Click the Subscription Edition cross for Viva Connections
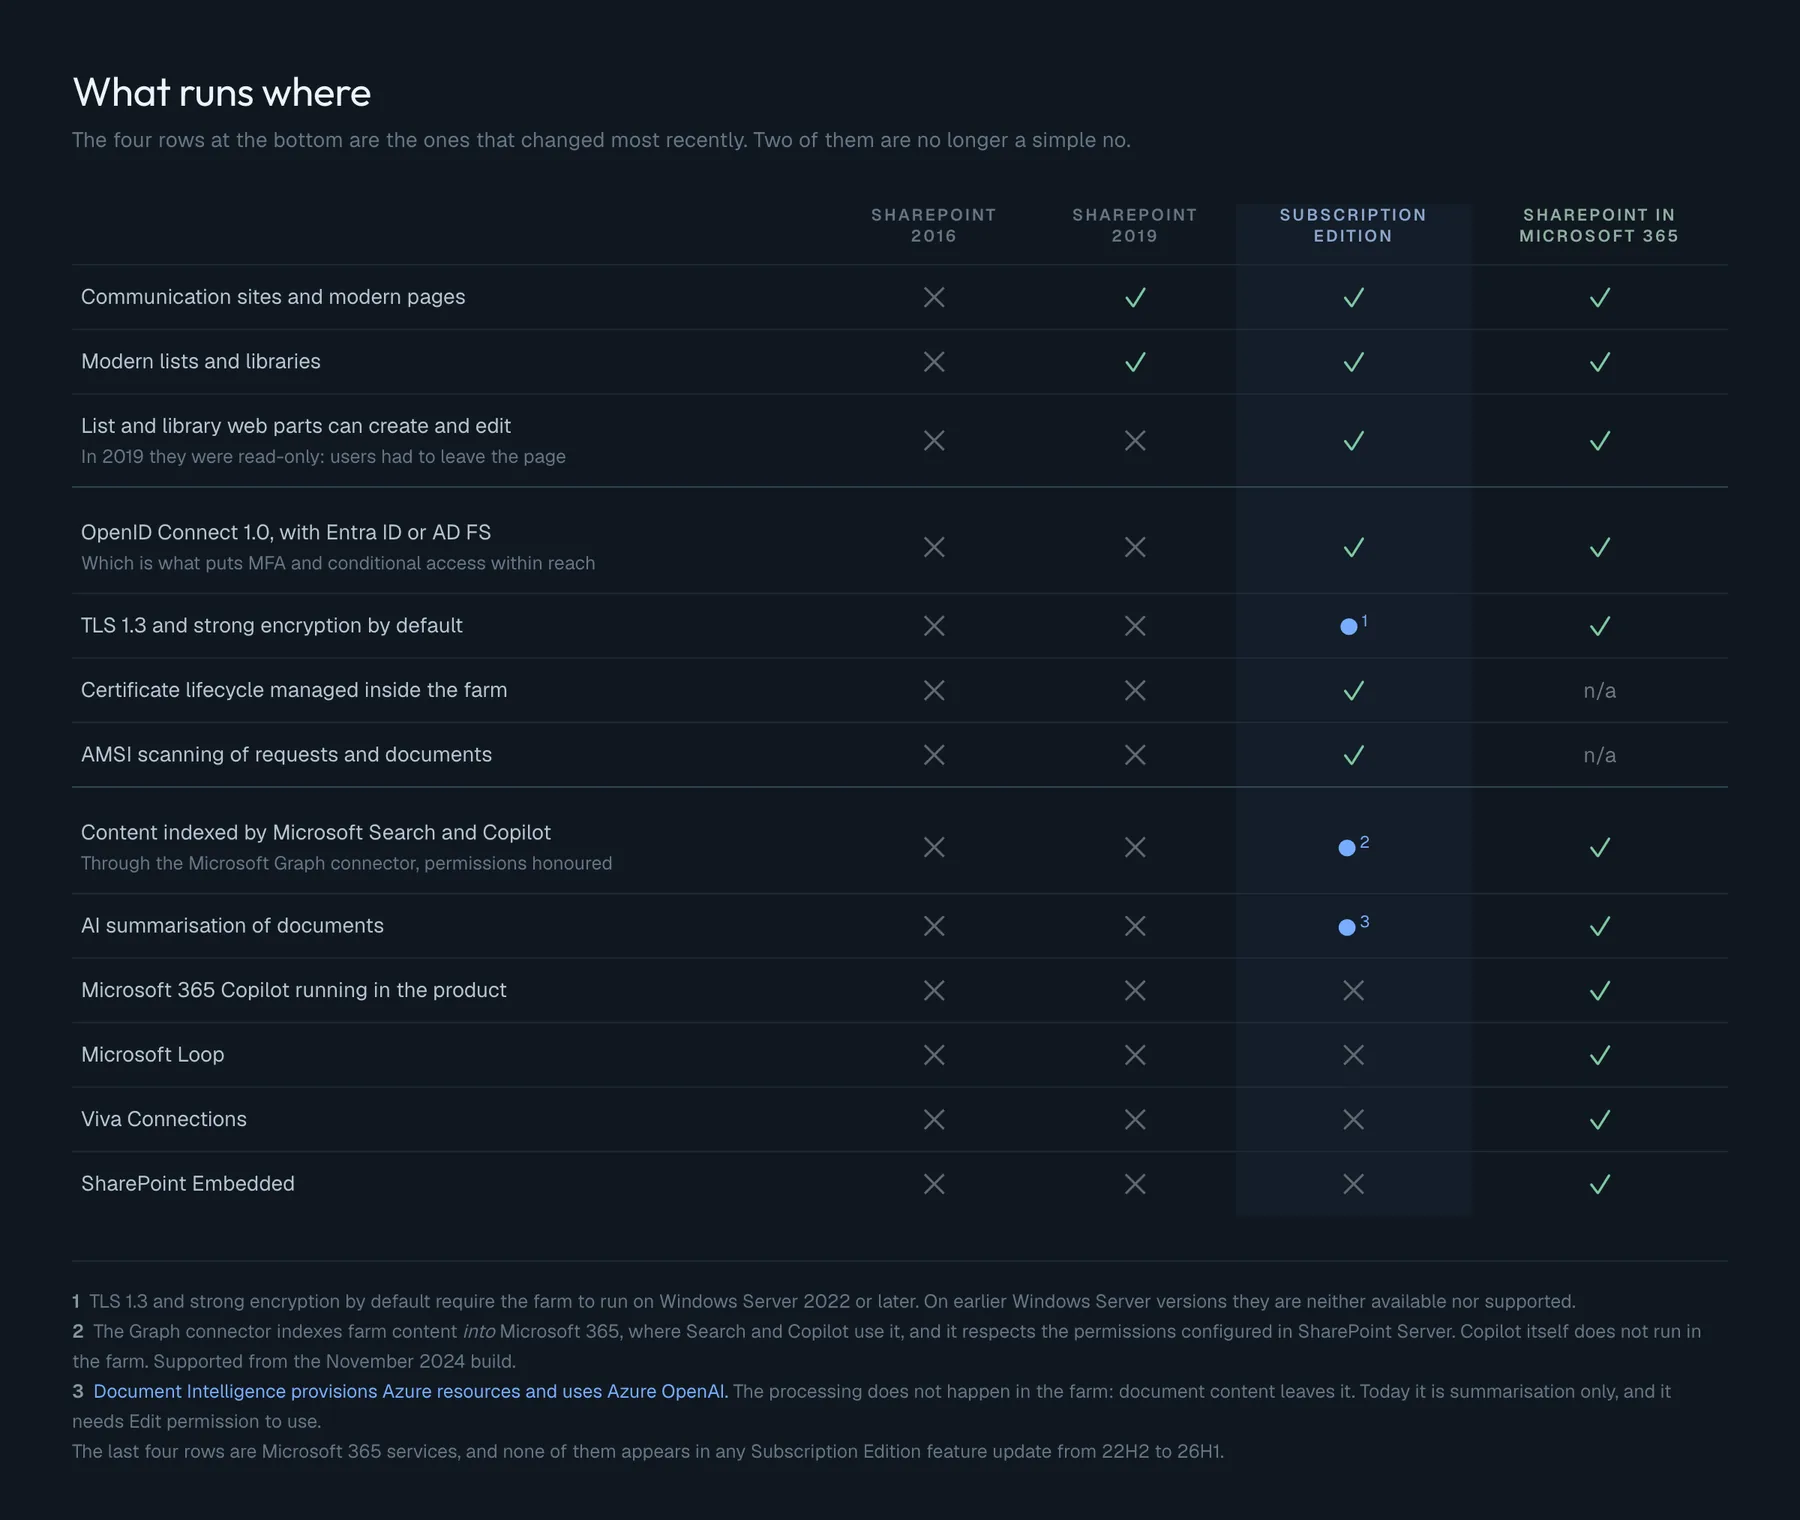The height and width of the screenshot is (1520, 1800). click(1353, 1119)
